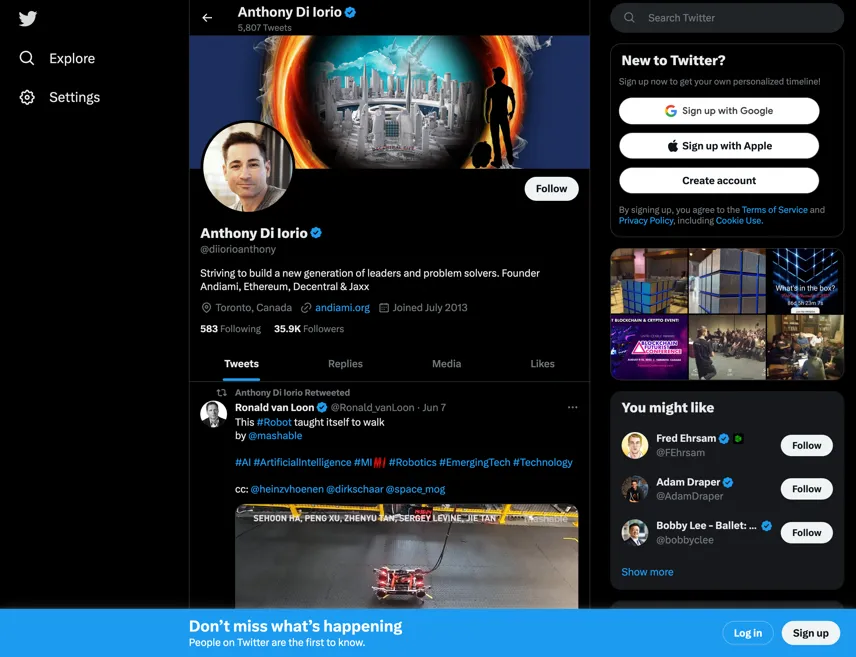Image resolution: width=856 pixels, height=657 pixels.
Task: Click the #Robotics hashtag
Action: click(x=413, y=463)
